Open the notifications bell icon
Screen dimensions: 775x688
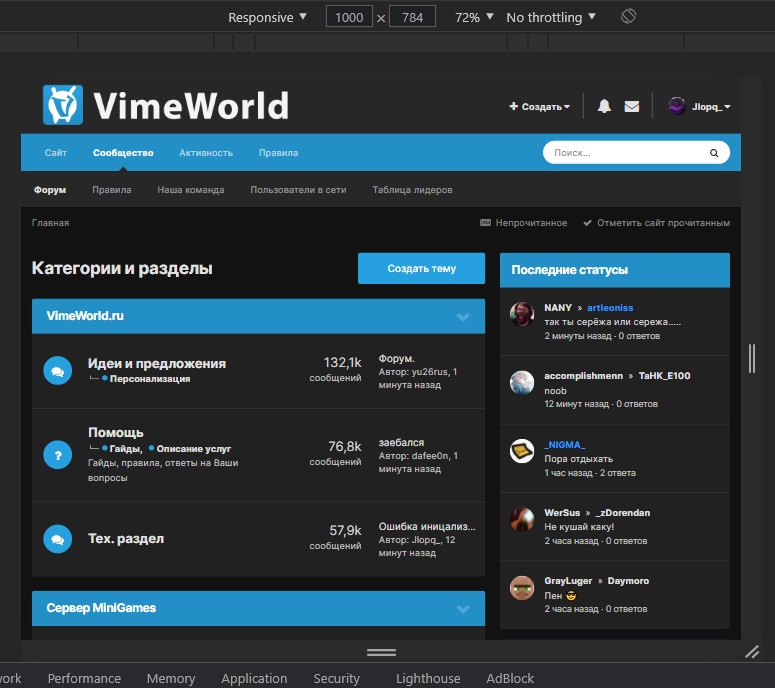click(604, 106)
